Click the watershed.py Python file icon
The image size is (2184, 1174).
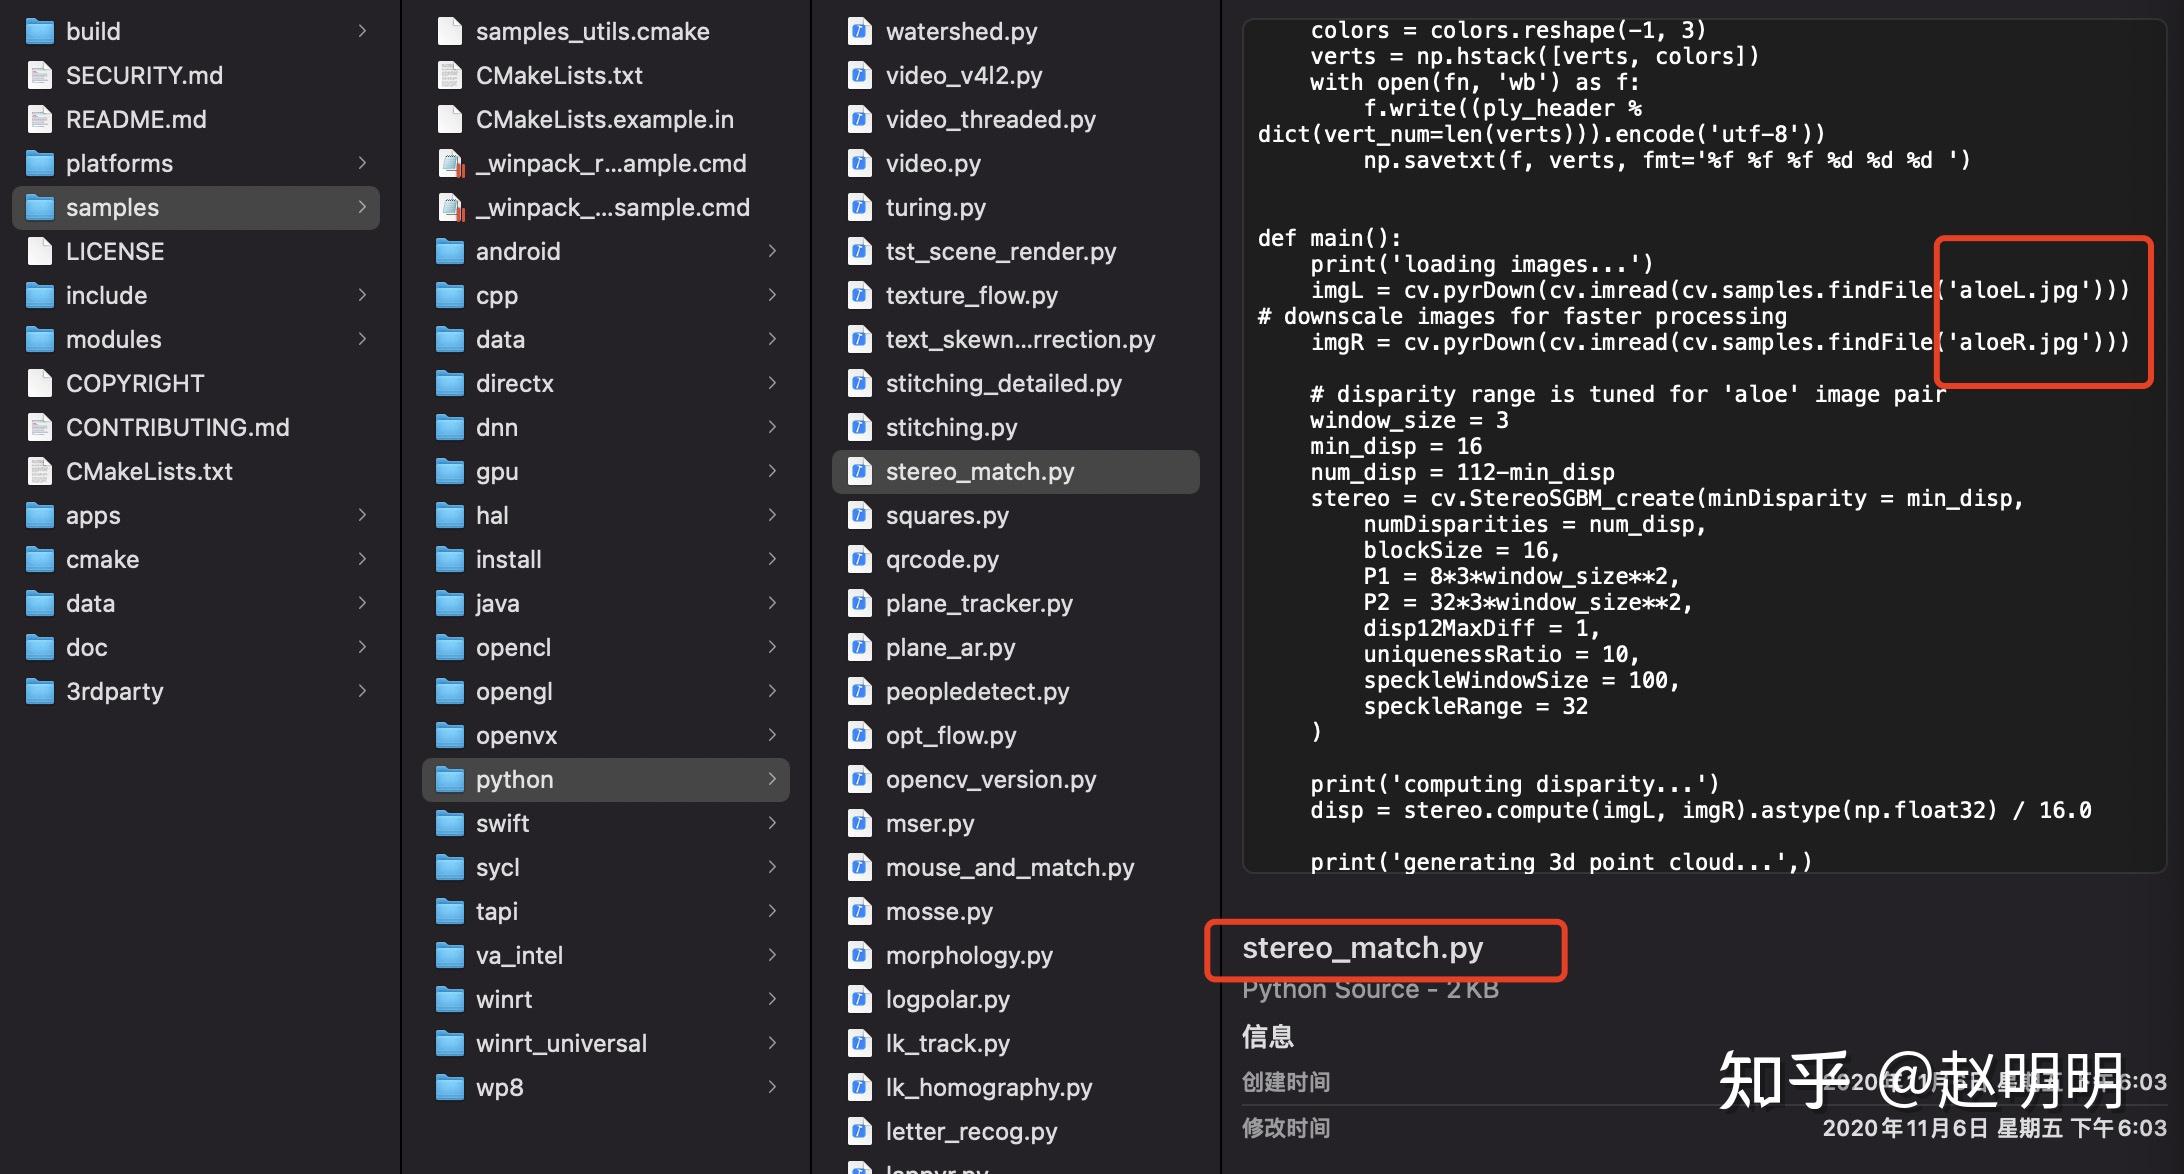(859, 32)
